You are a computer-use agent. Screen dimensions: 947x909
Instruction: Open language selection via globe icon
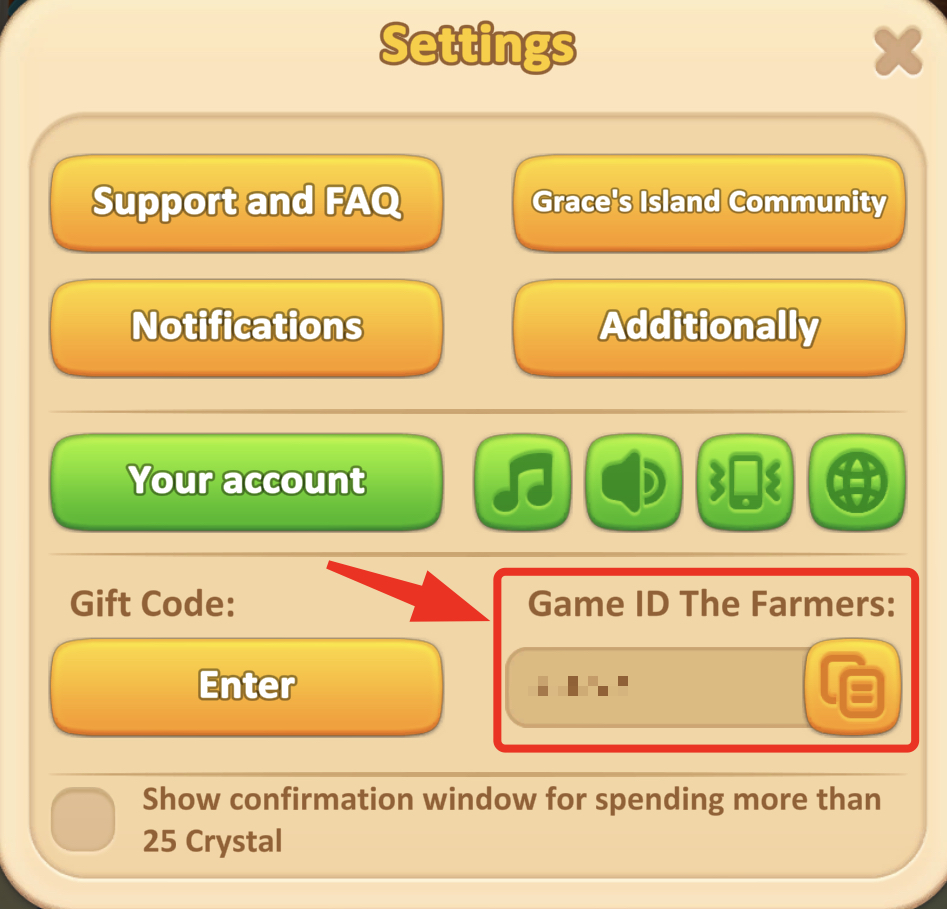tap(857, 482)
